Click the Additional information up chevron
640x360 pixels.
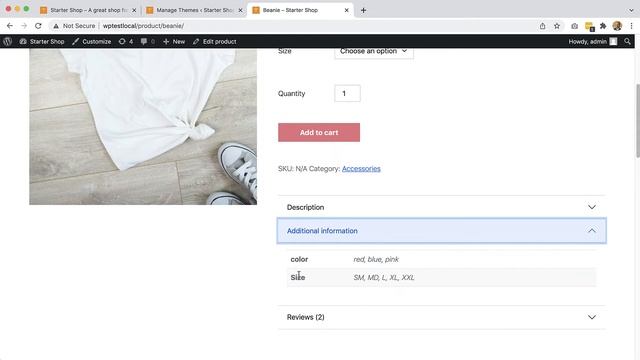pos(592,231)
